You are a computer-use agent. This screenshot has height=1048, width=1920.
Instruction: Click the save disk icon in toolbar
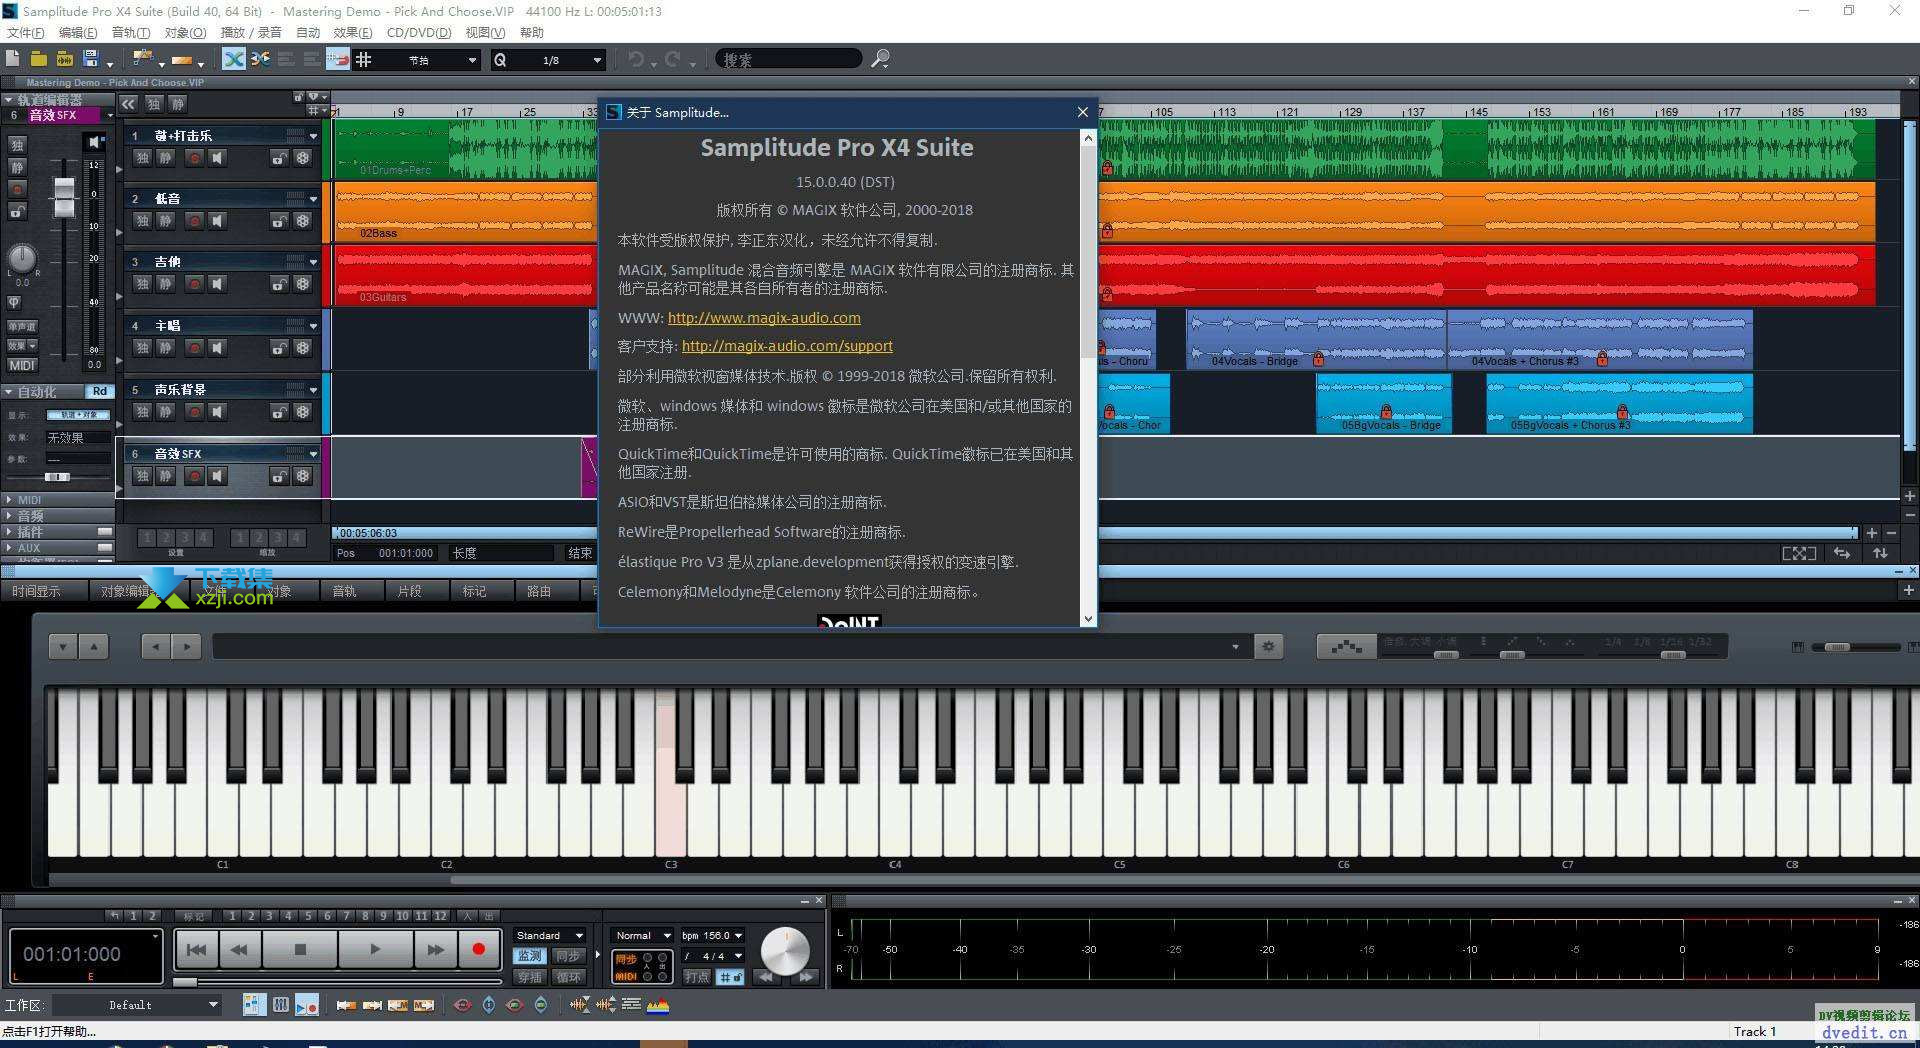point(91,59)
